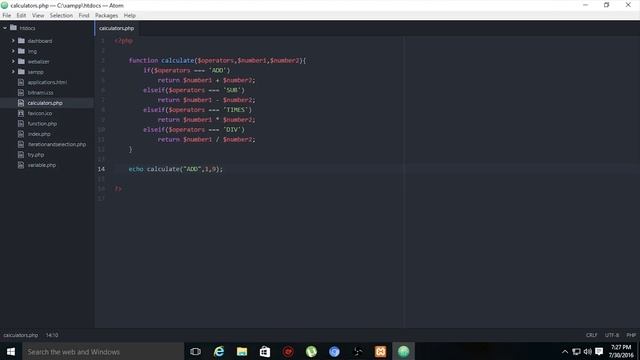This screenshot has height=360, width=640.
Task: Launch Microsoft Edge from the taskbar
Action: pyautogui.click(x=219, y=351)
